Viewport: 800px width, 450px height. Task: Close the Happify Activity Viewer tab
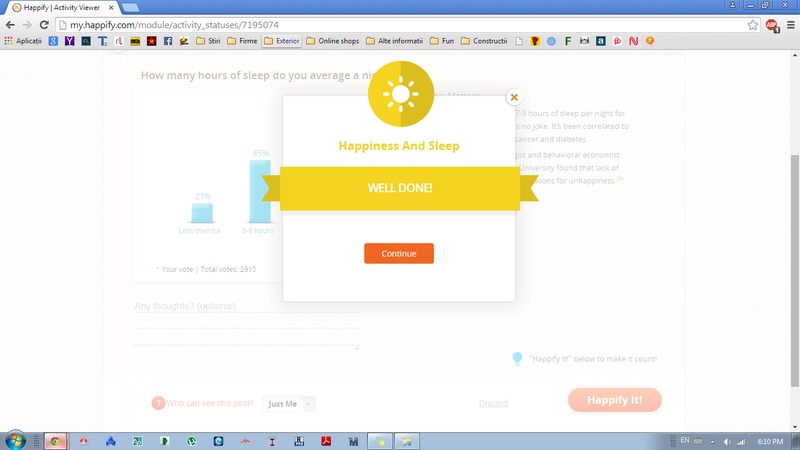[x=111, y=8]
